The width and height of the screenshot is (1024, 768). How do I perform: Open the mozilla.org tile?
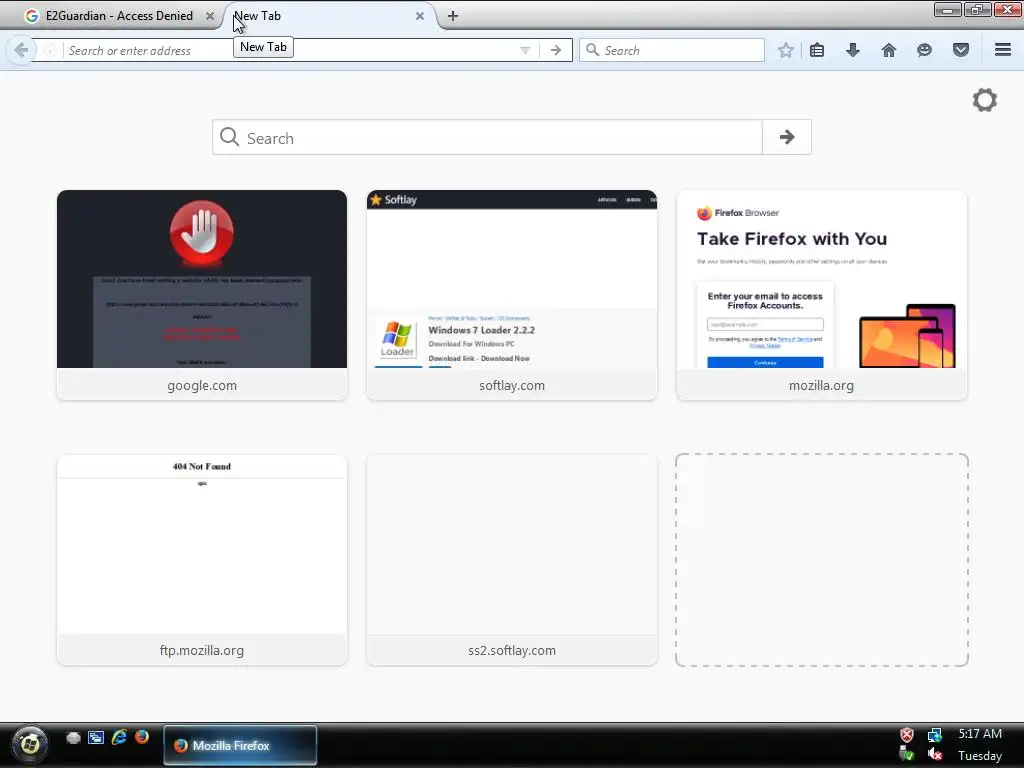[x=822, y=295]
